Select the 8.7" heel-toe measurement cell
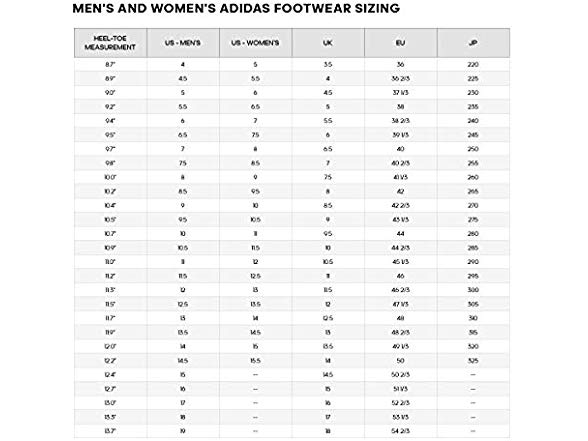The height and width of the screenshot is (441, 588). pos(110,64)
